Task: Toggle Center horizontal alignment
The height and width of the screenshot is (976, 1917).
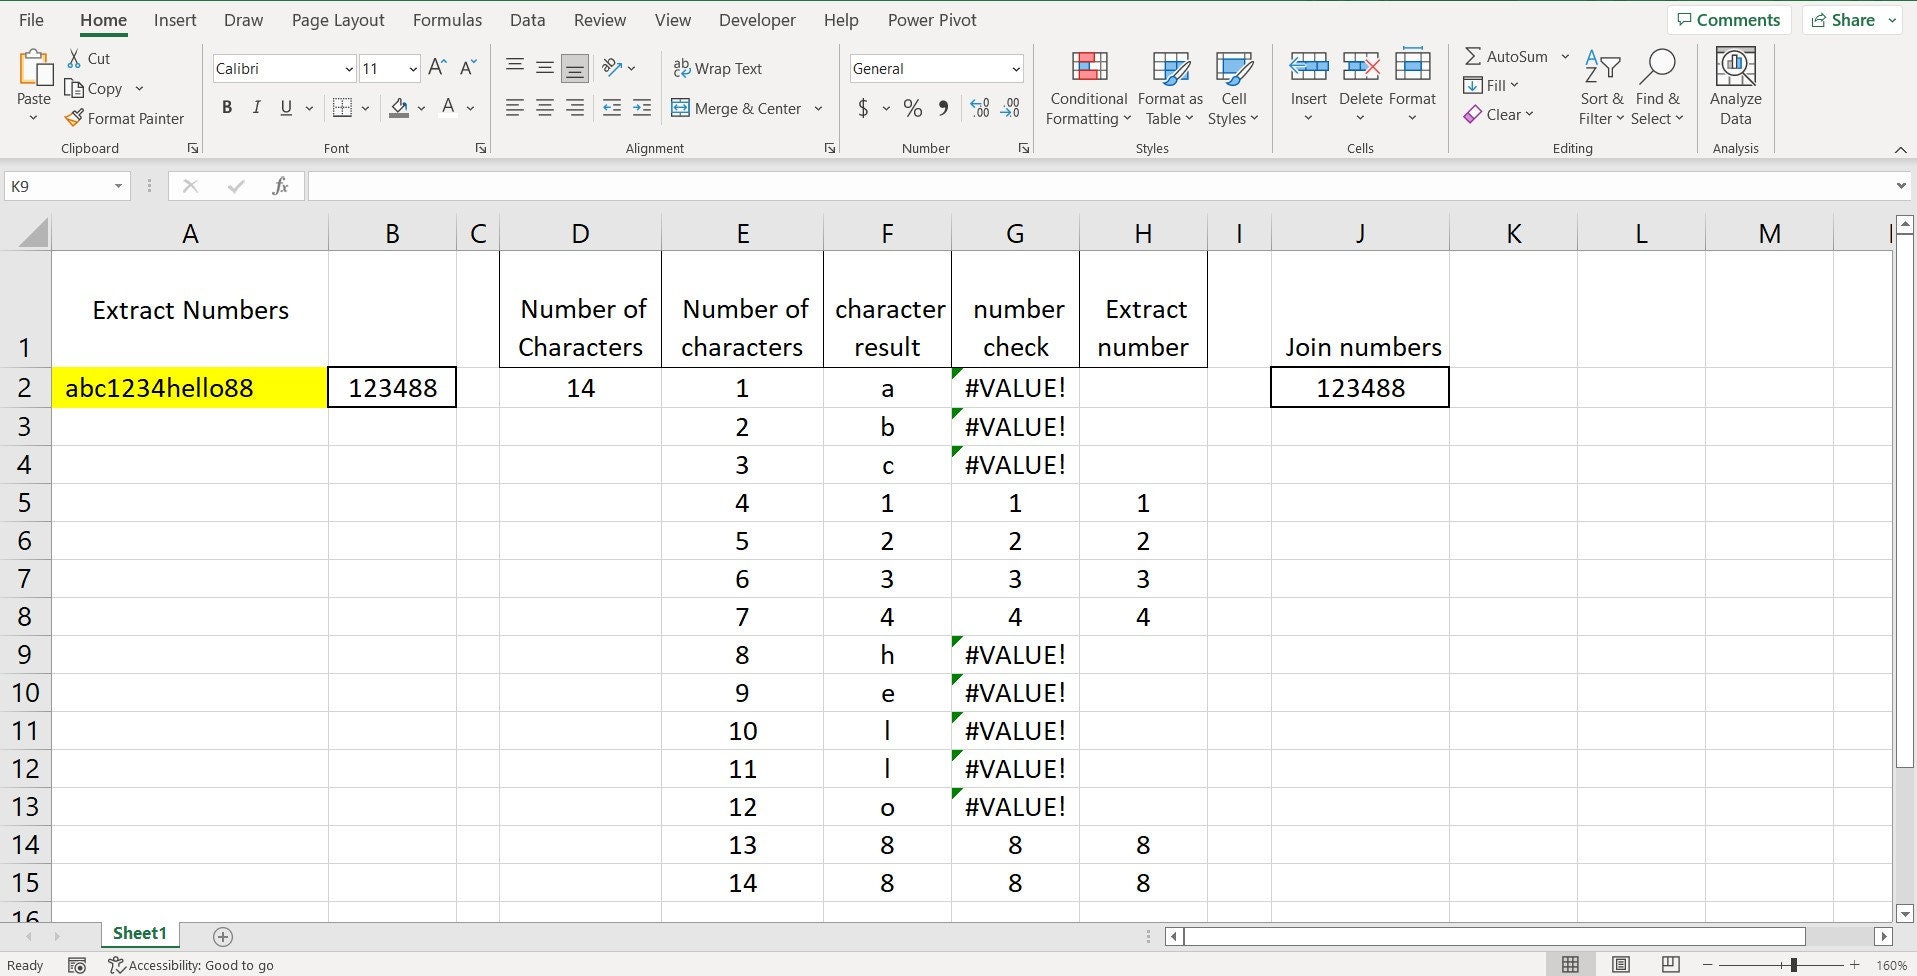Action: [x=545, y=108]
